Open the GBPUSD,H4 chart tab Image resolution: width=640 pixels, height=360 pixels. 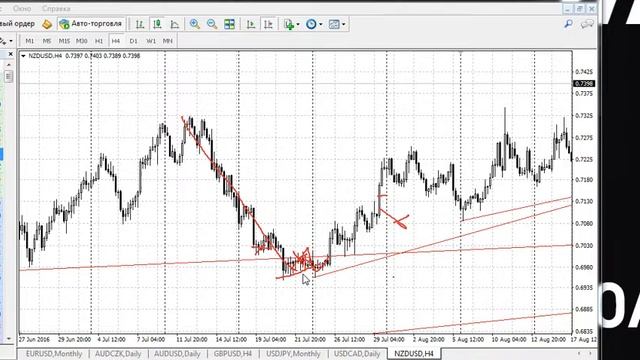[x=233, y=353]
